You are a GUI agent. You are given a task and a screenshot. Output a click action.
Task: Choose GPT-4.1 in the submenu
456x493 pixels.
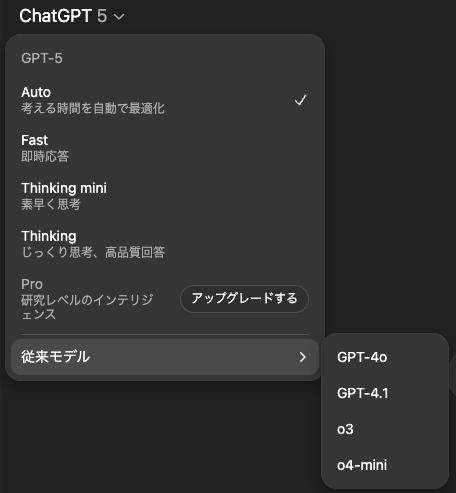point(363,393)
